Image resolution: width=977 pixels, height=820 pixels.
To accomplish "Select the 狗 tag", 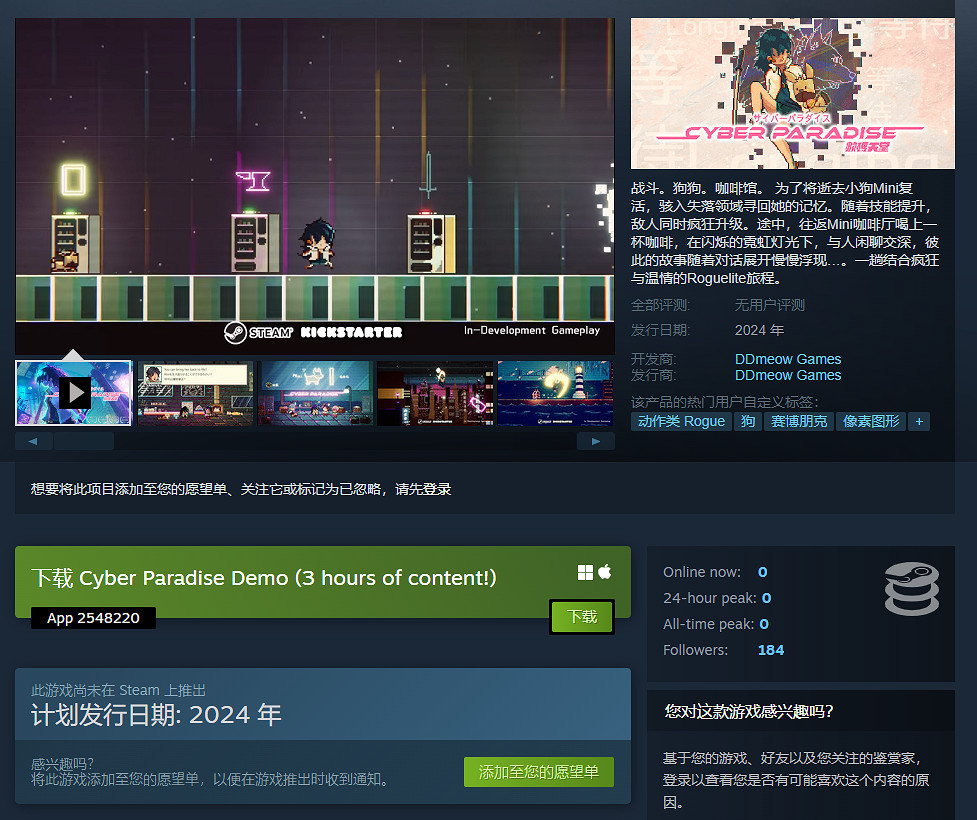I will 748,421.
